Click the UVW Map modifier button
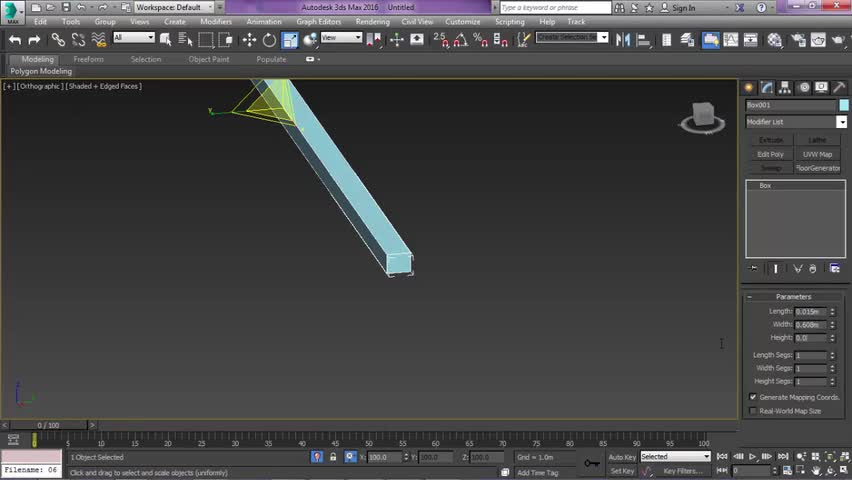The width and height of the screenshot is (852, 480). pyautogui.click(x=817, y=154)
